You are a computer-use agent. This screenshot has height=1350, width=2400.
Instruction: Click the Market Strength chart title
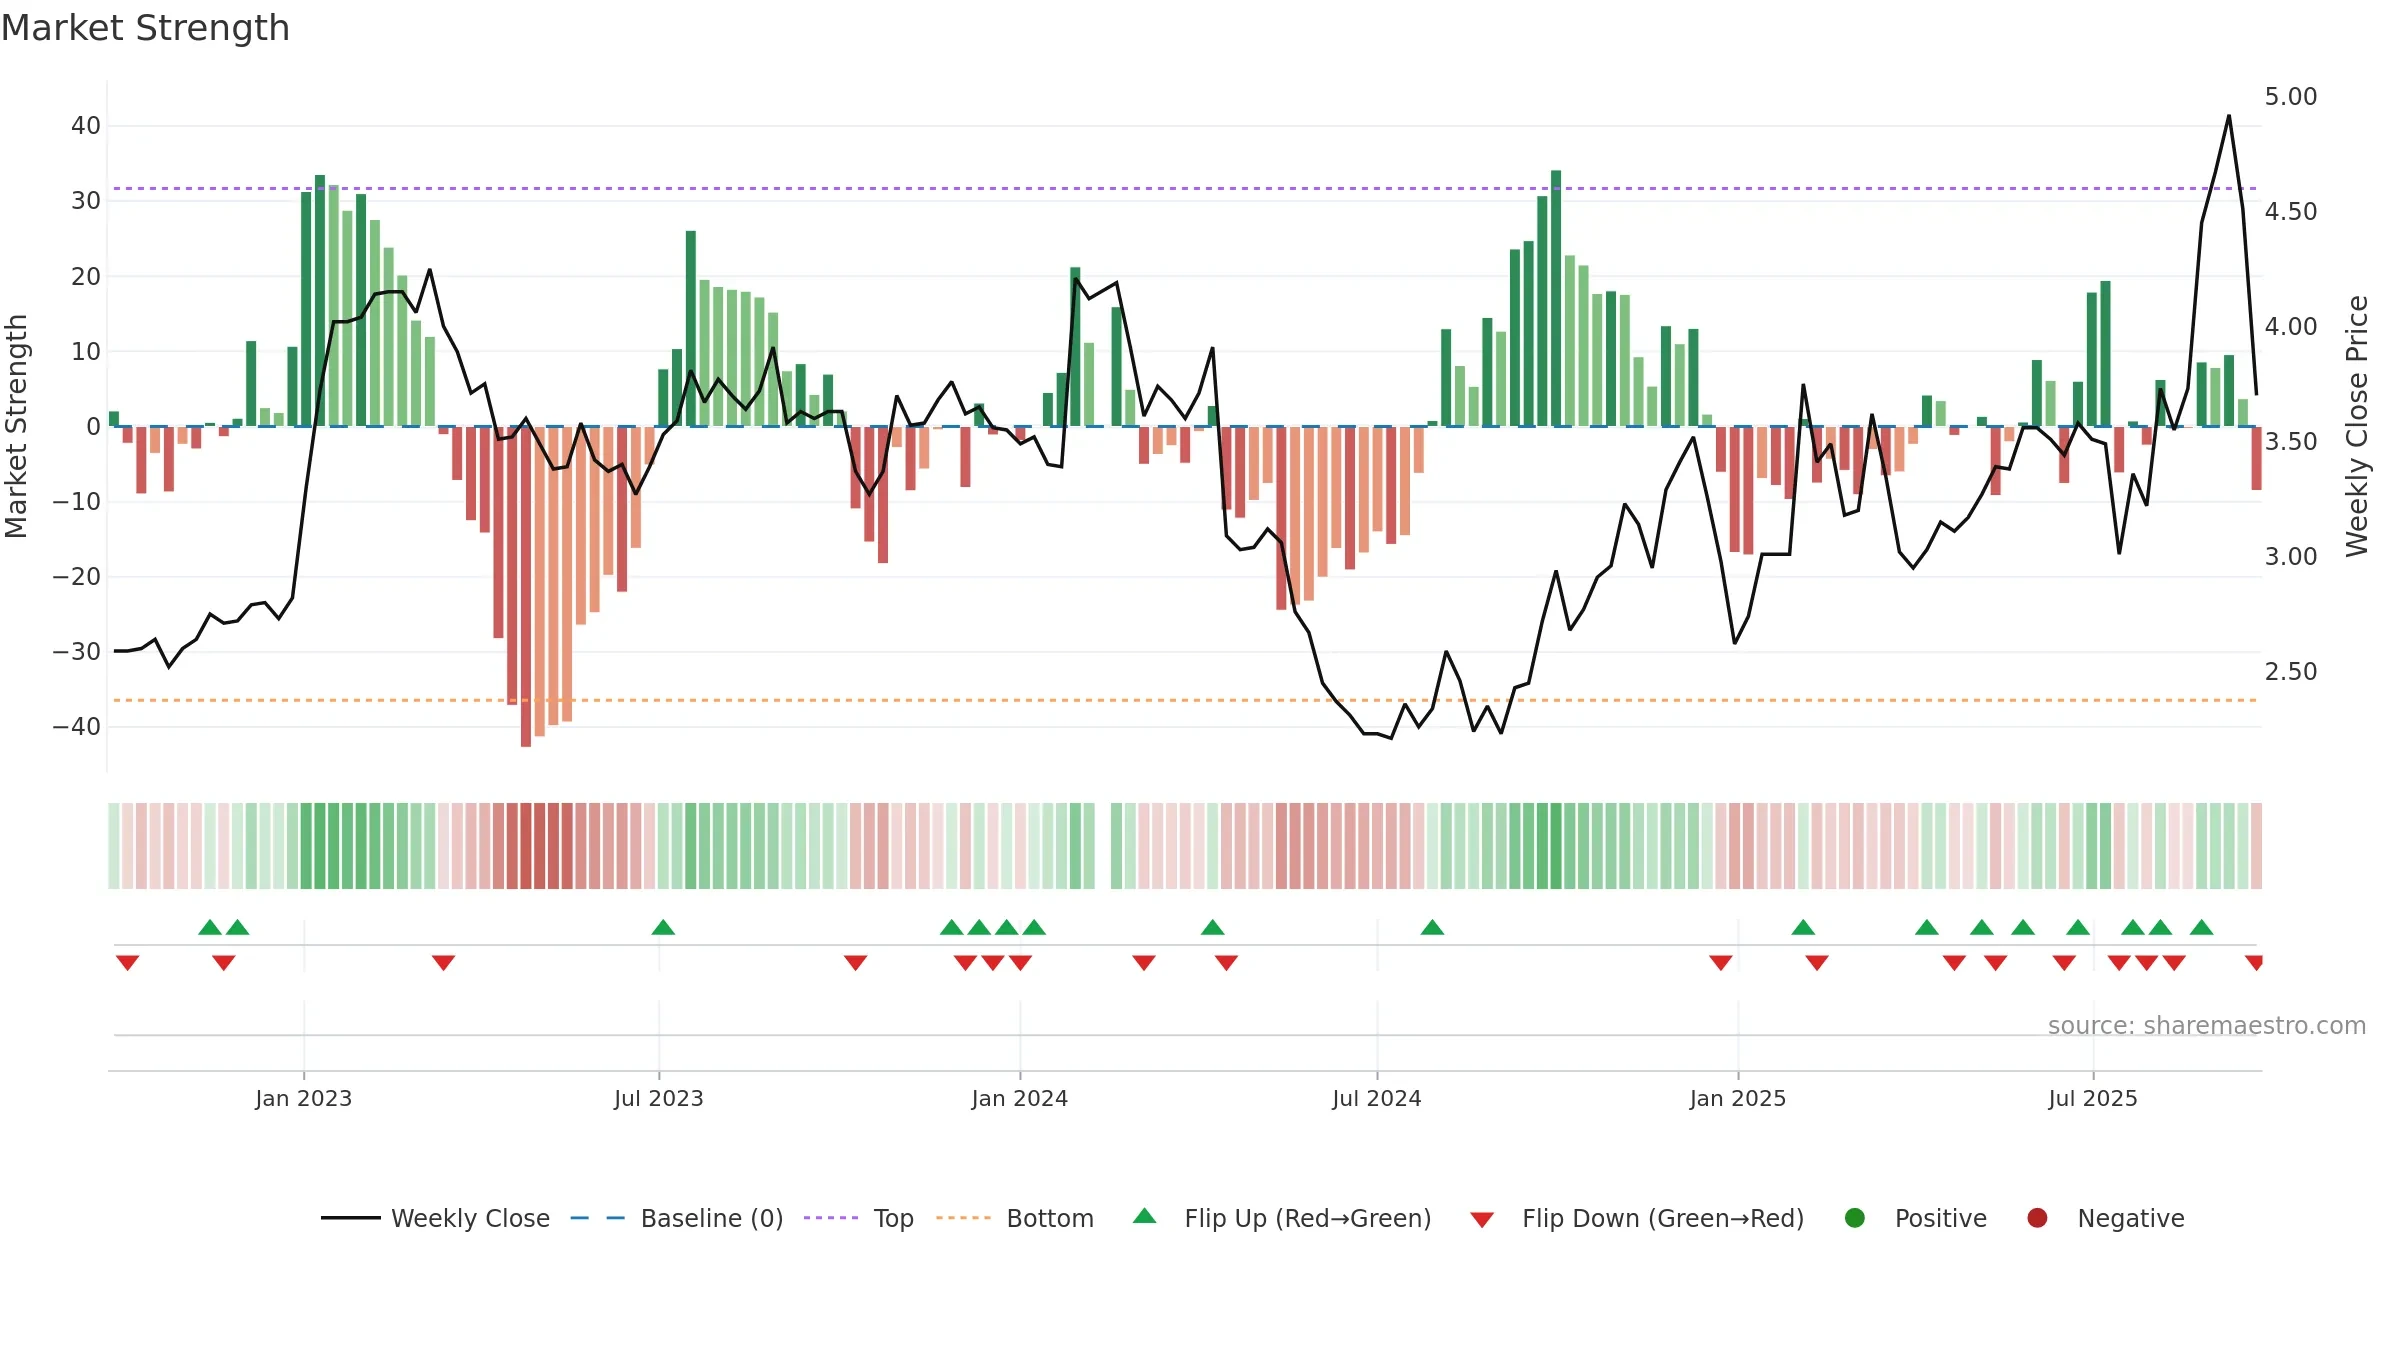pyautogui.click(x=145, y=28)
